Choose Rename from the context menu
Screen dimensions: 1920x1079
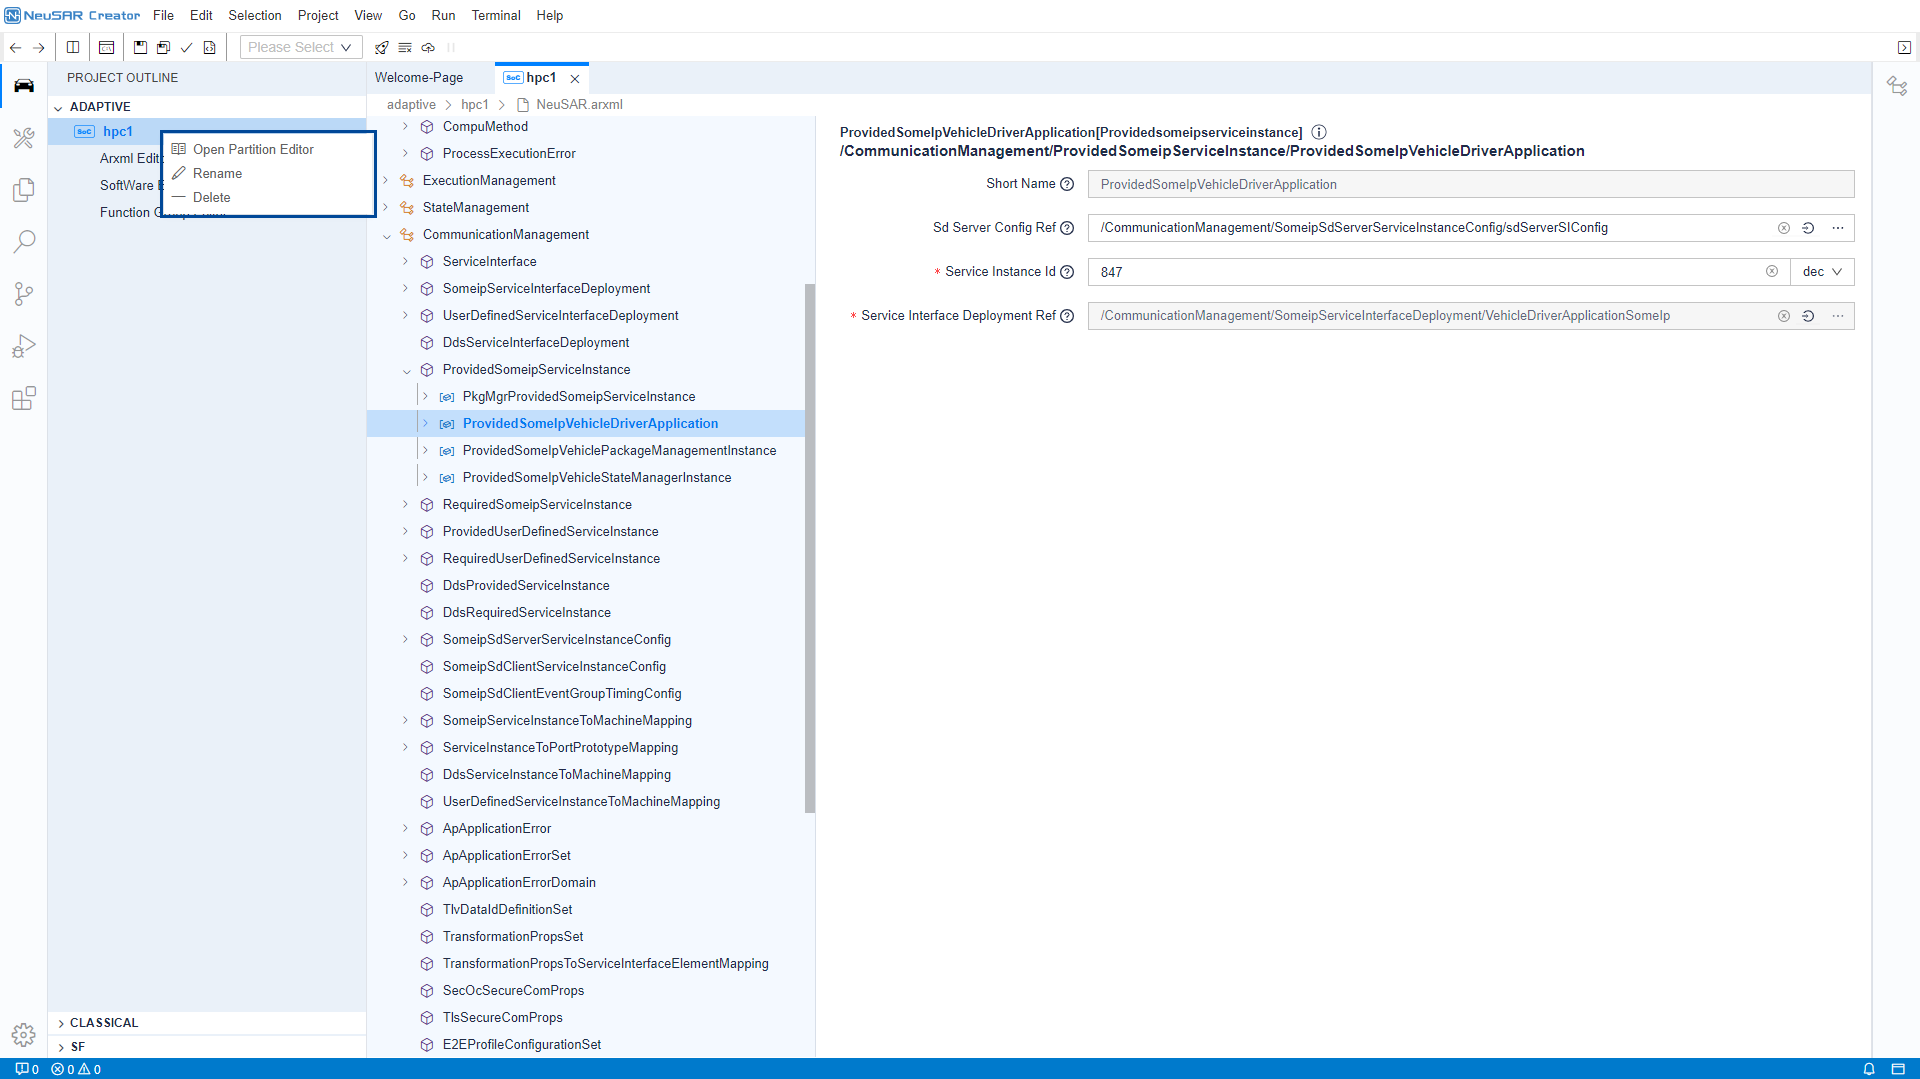(x=217, y=173)
